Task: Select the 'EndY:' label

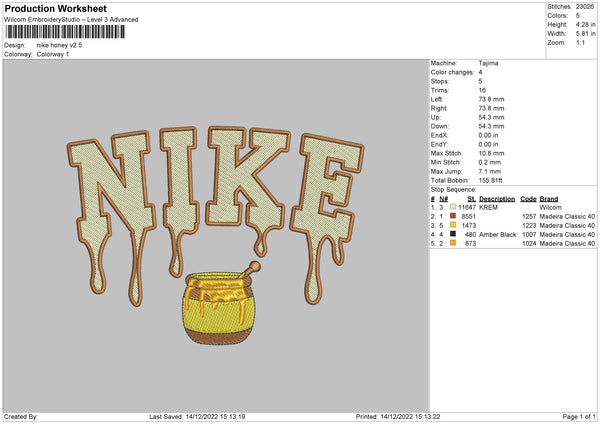Action: point(439,144)
